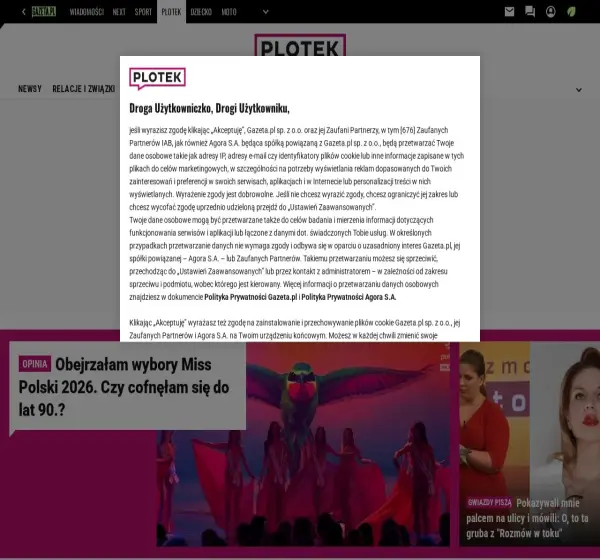
Task: Click the PLOTEK logo in consent dialog
Action: pos(157,78)
